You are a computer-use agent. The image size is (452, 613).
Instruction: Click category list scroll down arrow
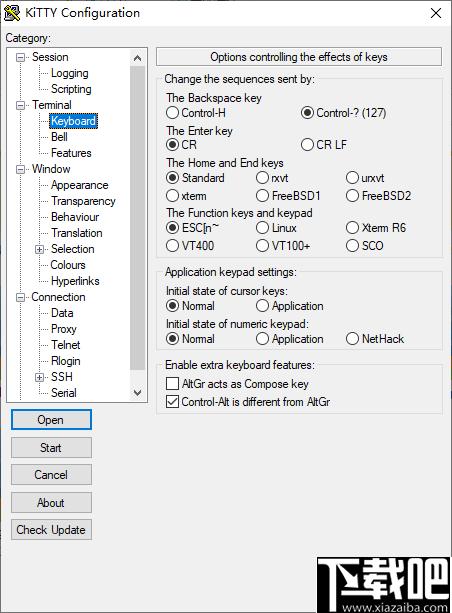[x=138, y=393]
